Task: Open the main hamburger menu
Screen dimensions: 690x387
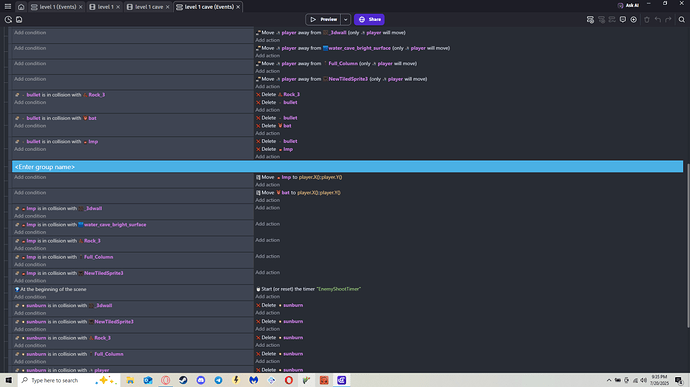Action: (8, 7)
